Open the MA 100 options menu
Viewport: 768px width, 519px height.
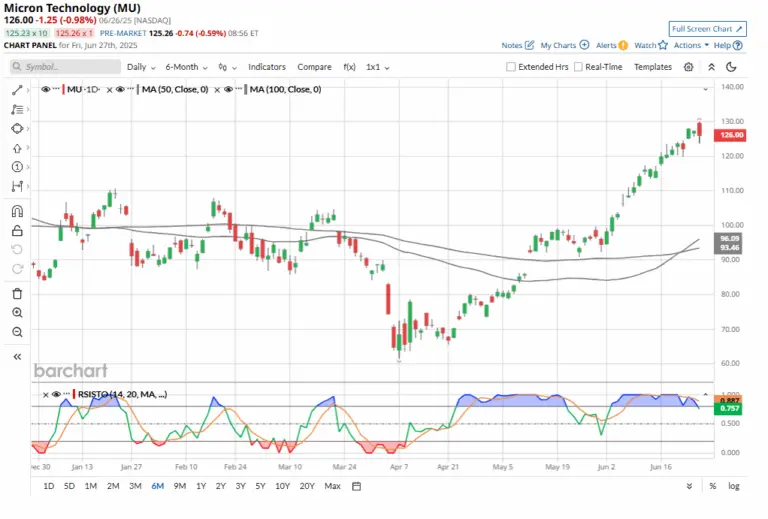239,89
